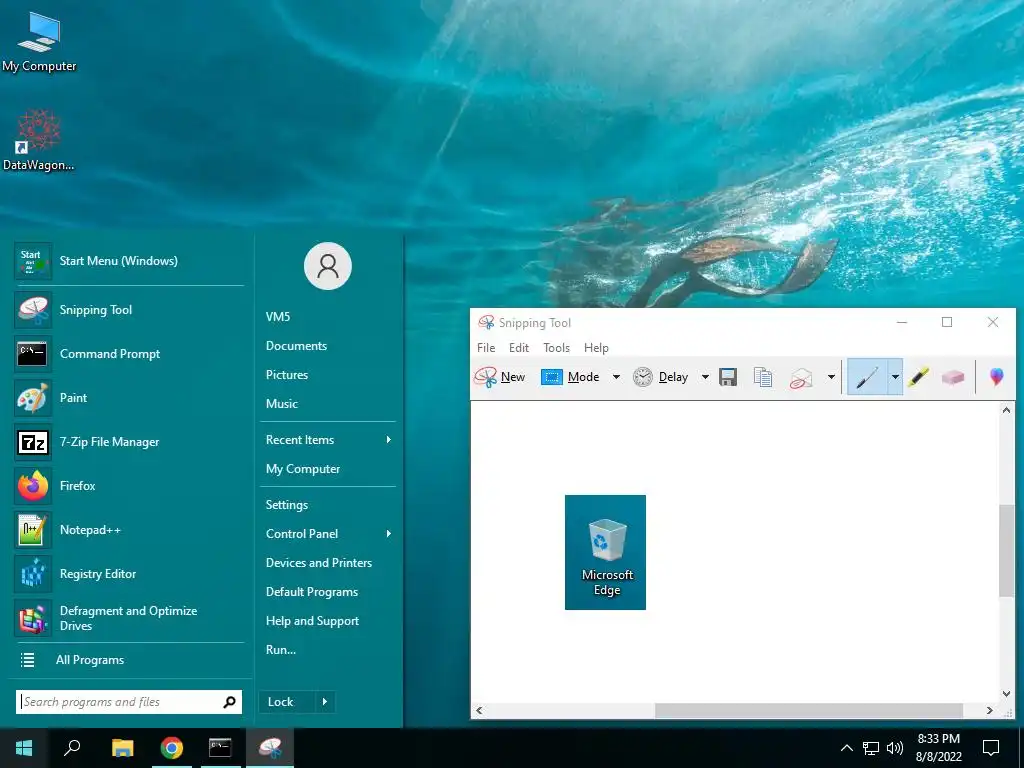The width and height of the screenshot is (1024, 768).
Task: Click the captured Microsoft Edge snip image
Action: pyautogui.click(x=605, y=552)
